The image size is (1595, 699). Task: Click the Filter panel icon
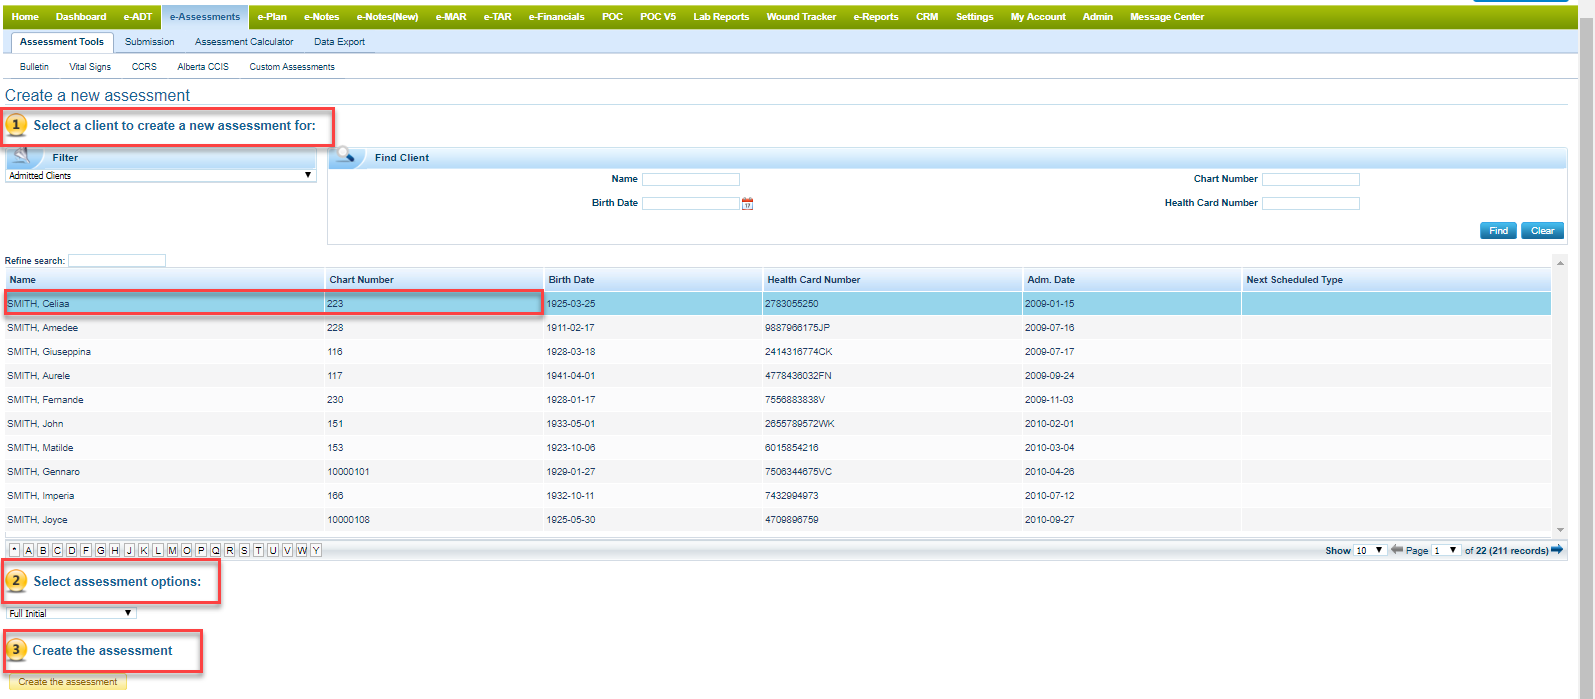pyautogui.click(x=22, y=157)
